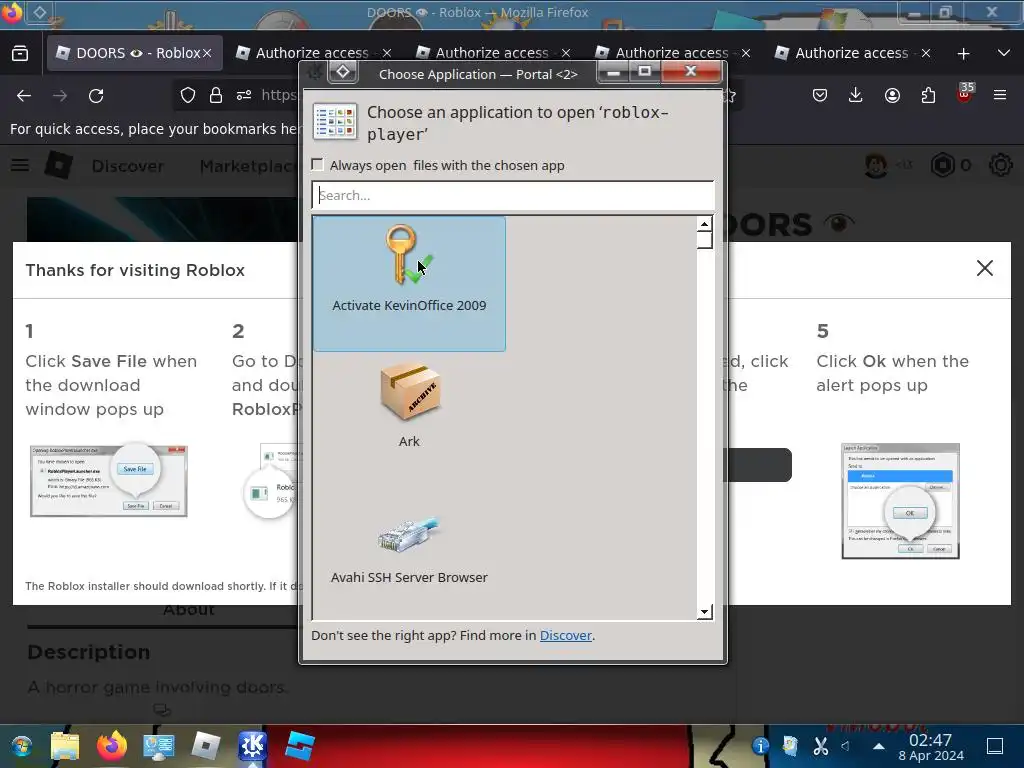Click the Save File step thumbnail
Screen dimensions: 1024x768
click(108, 481)
